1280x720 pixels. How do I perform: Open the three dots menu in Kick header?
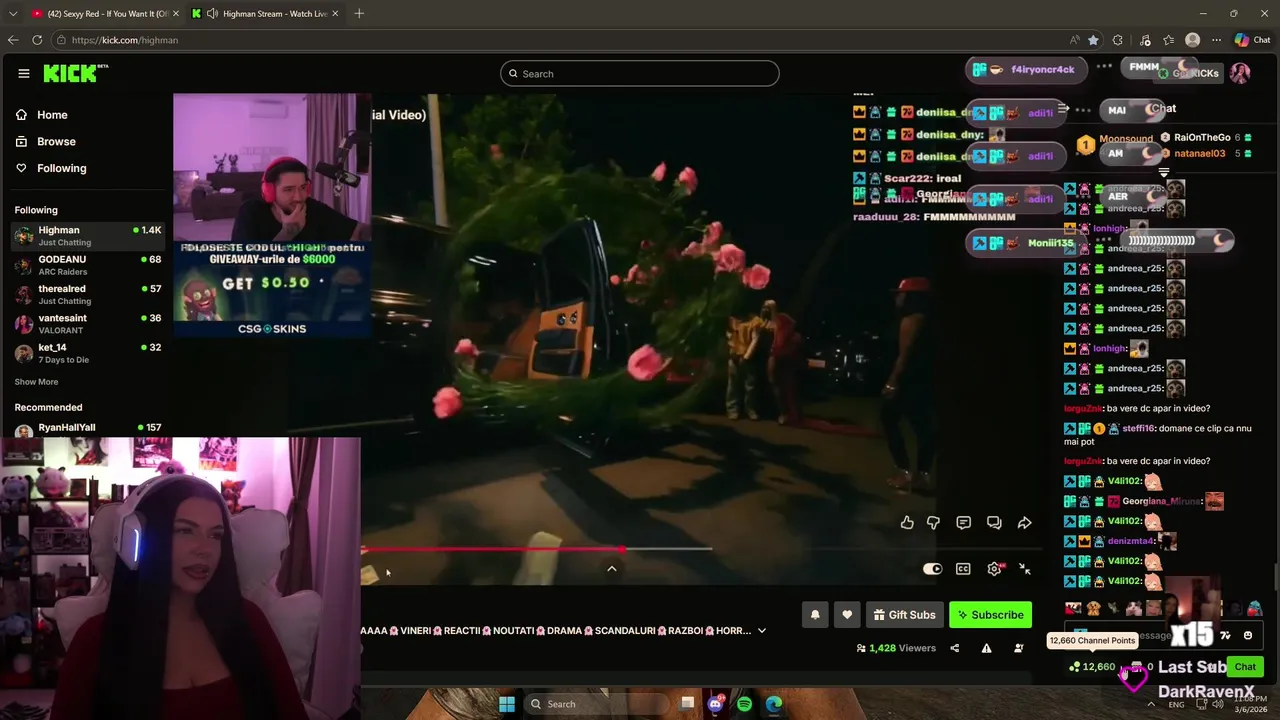(1104, 67)
